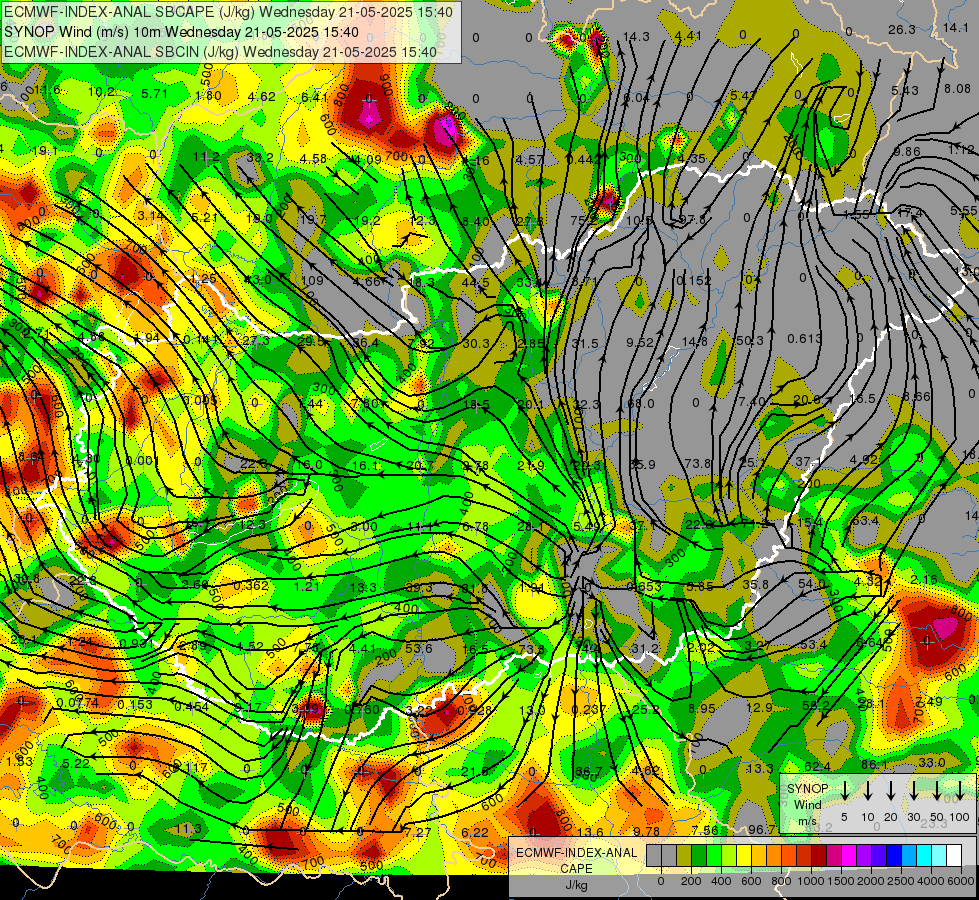Click the '0.613' value on the map

(x=804, y=339)
